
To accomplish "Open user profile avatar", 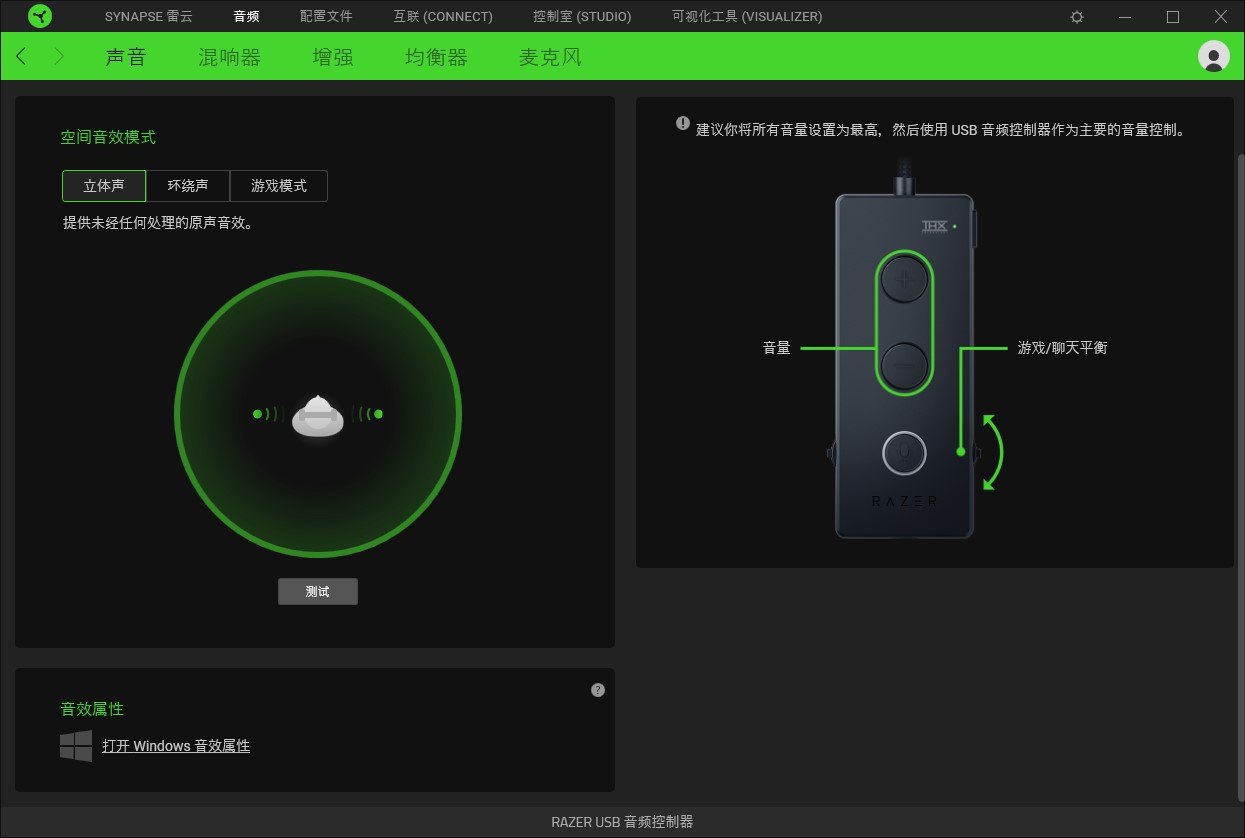I will 1214,56.
